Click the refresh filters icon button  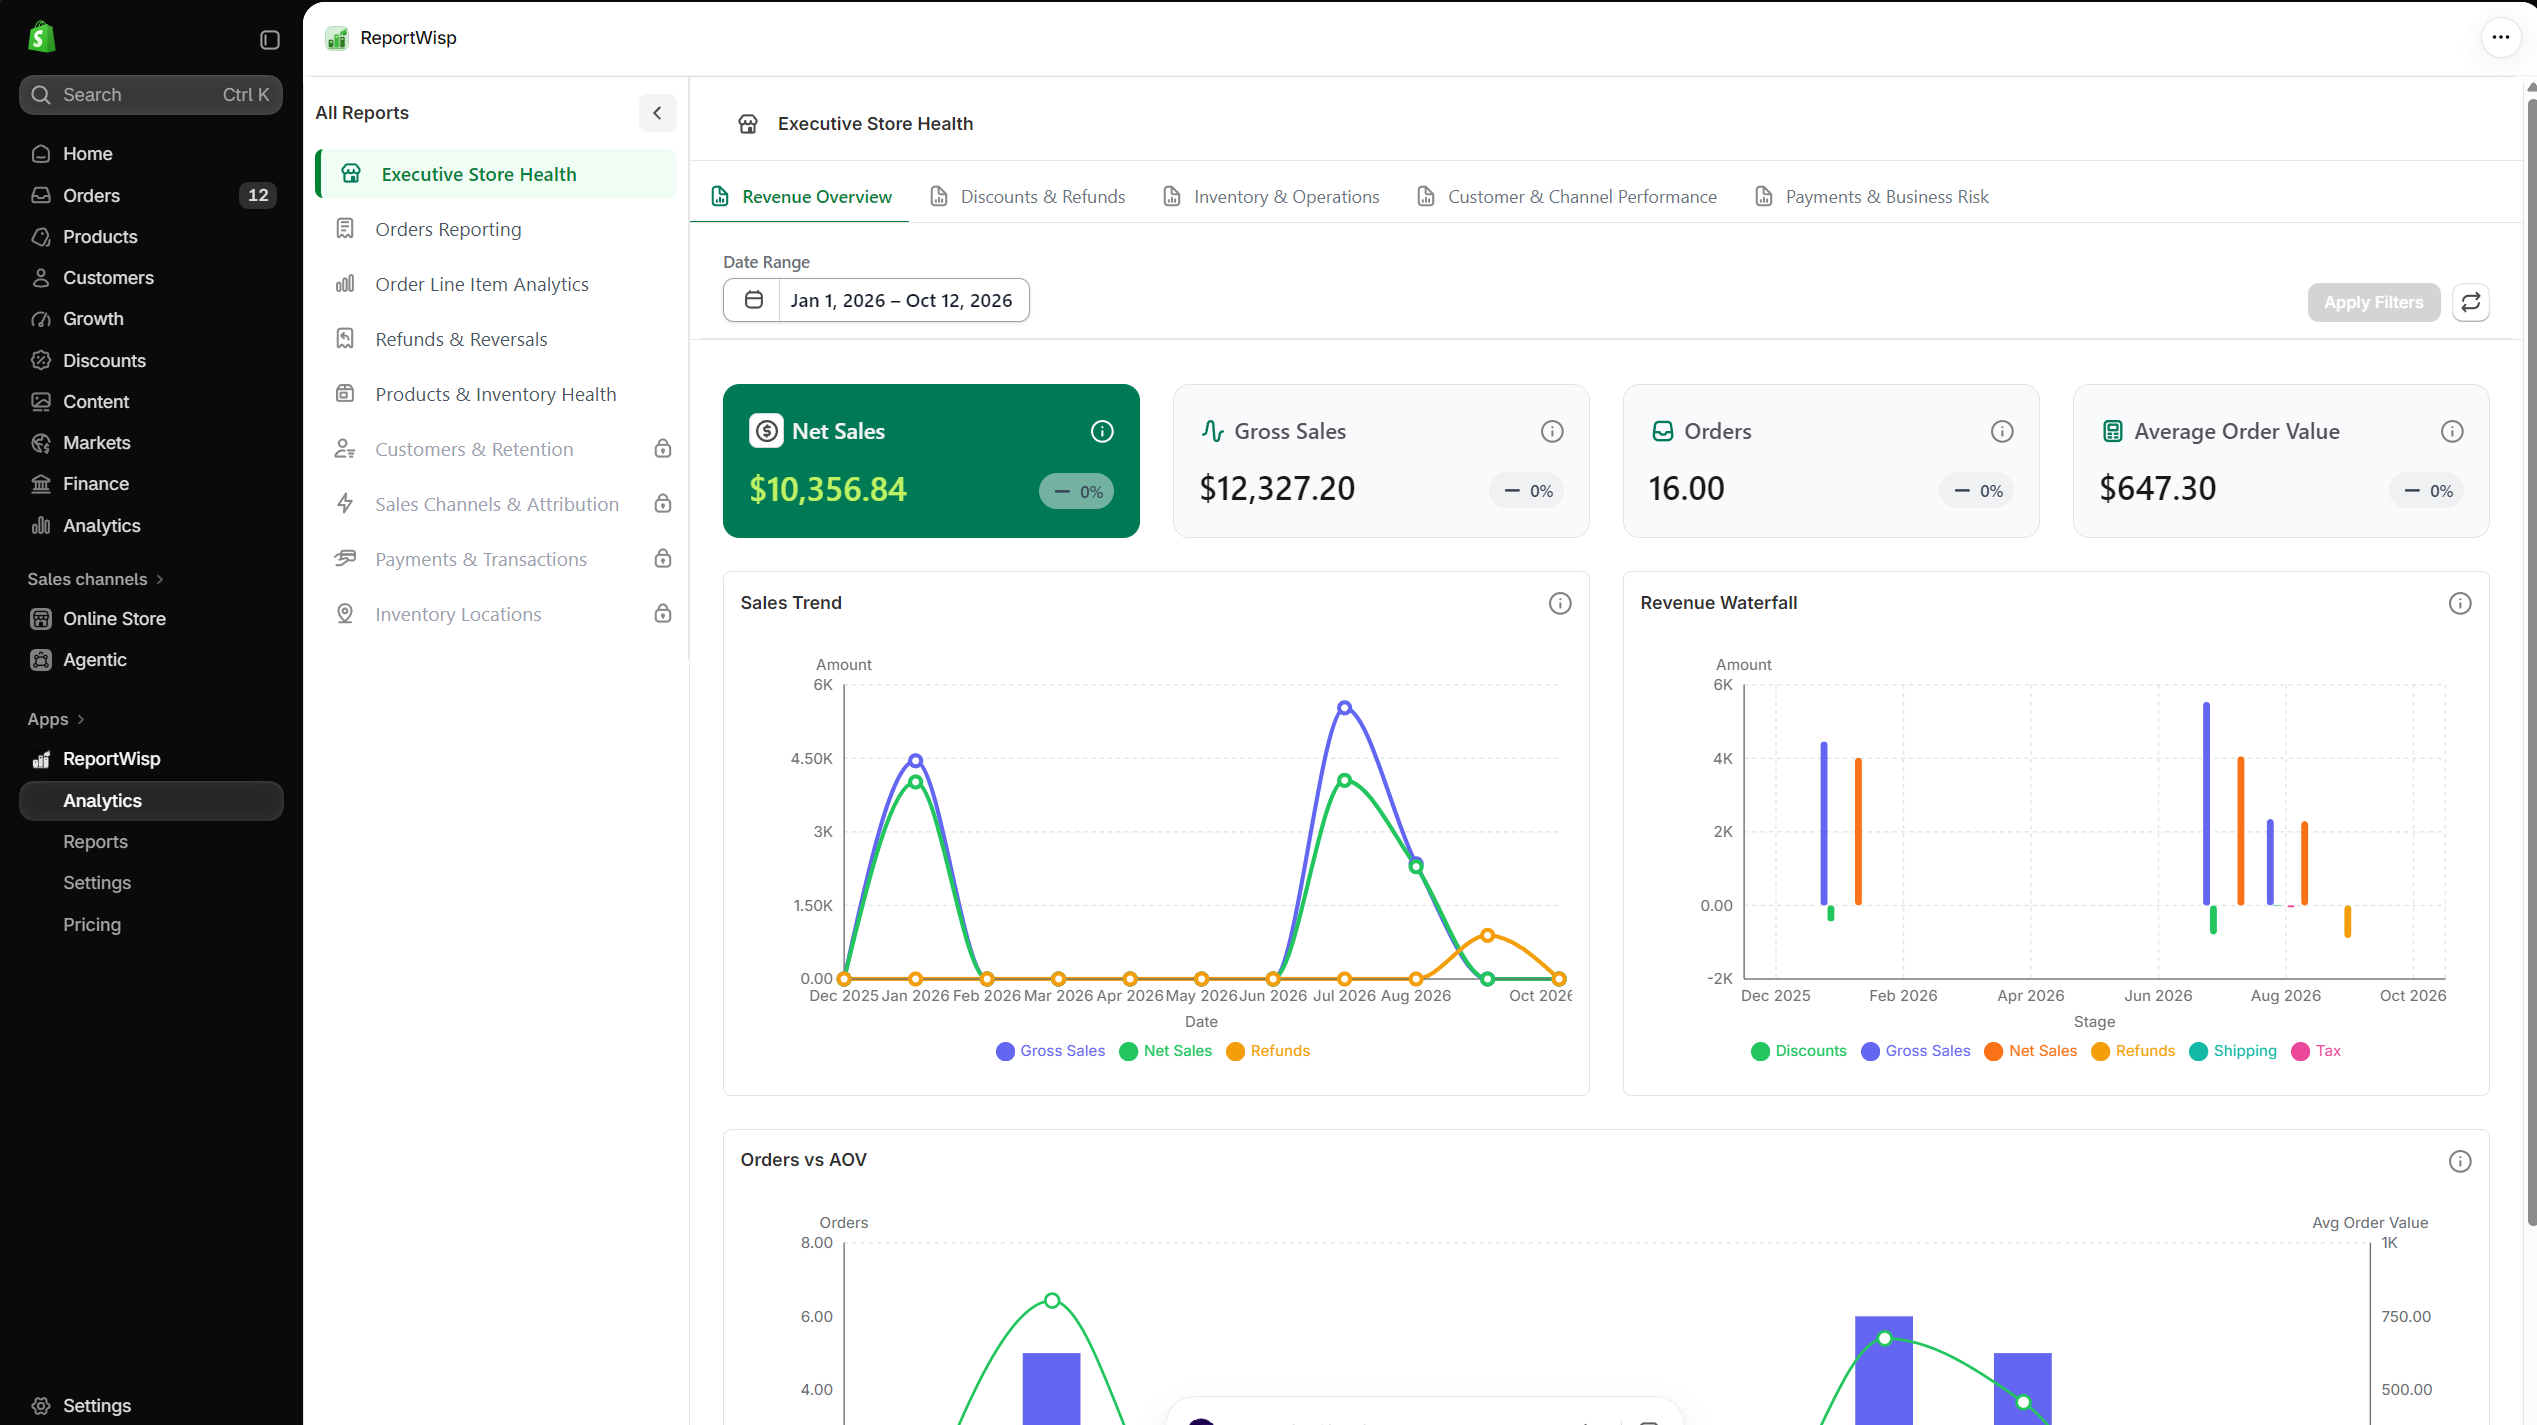pyautogui.click(x=2471, y=302)
